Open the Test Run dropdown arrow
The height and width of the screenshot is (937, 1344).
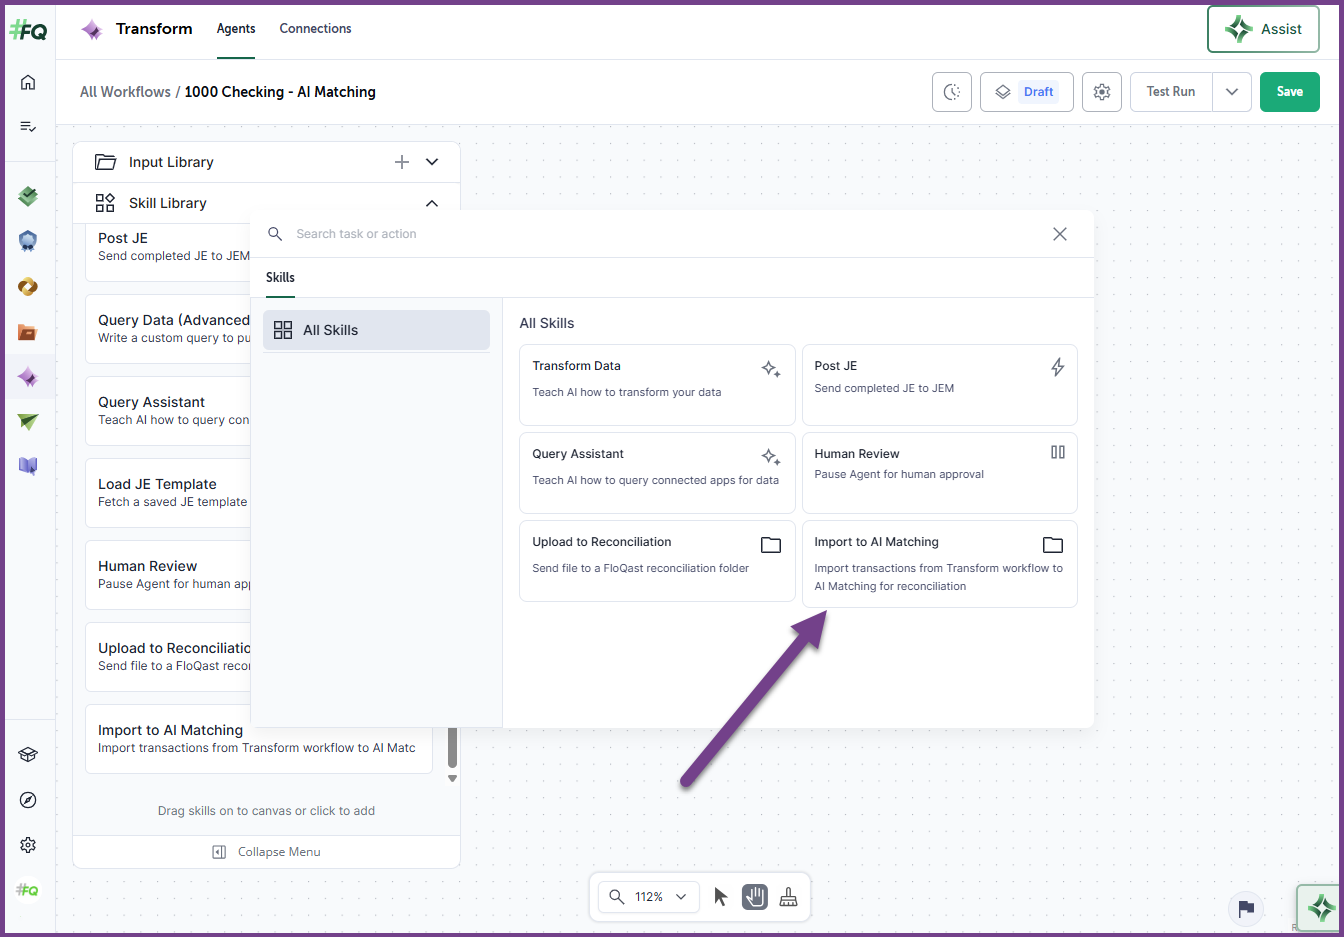tap(1232, 92)
